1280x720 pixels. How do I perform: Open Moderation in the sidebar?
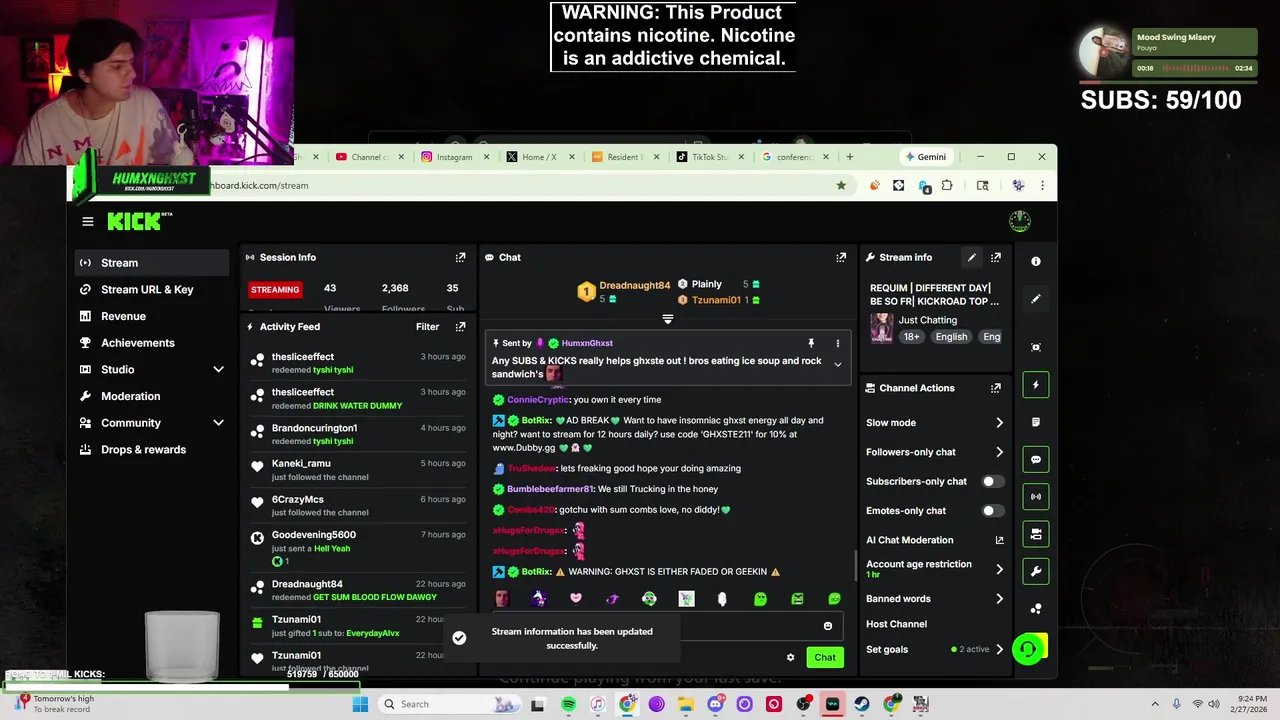(152, 396)
